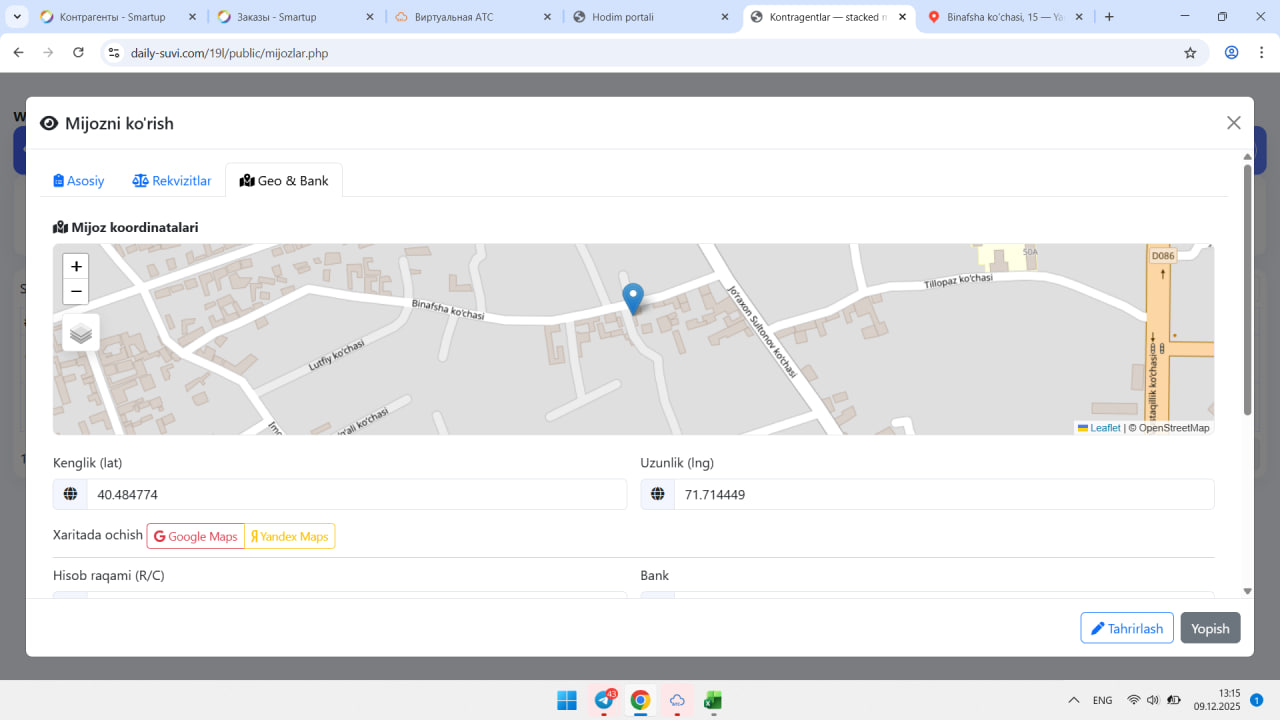Open location in Google Maps
The height and width of the screenshot is (720, 1280).
pos(196,537)
